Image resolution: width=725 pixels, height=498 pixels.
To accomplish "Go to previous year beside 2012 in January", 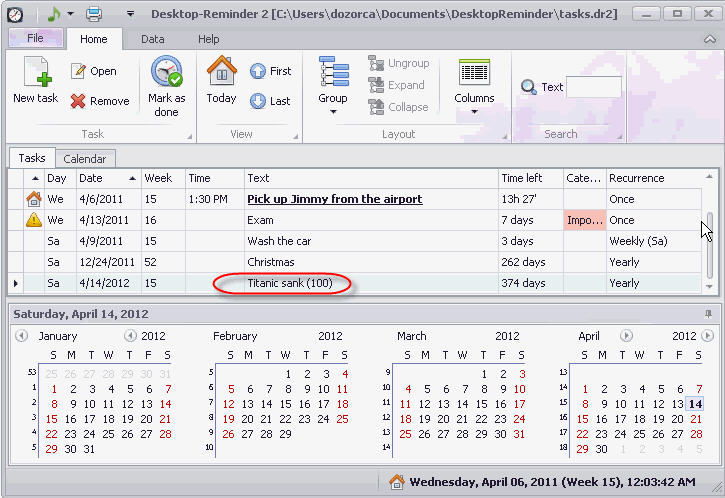I will click(131, 336).
